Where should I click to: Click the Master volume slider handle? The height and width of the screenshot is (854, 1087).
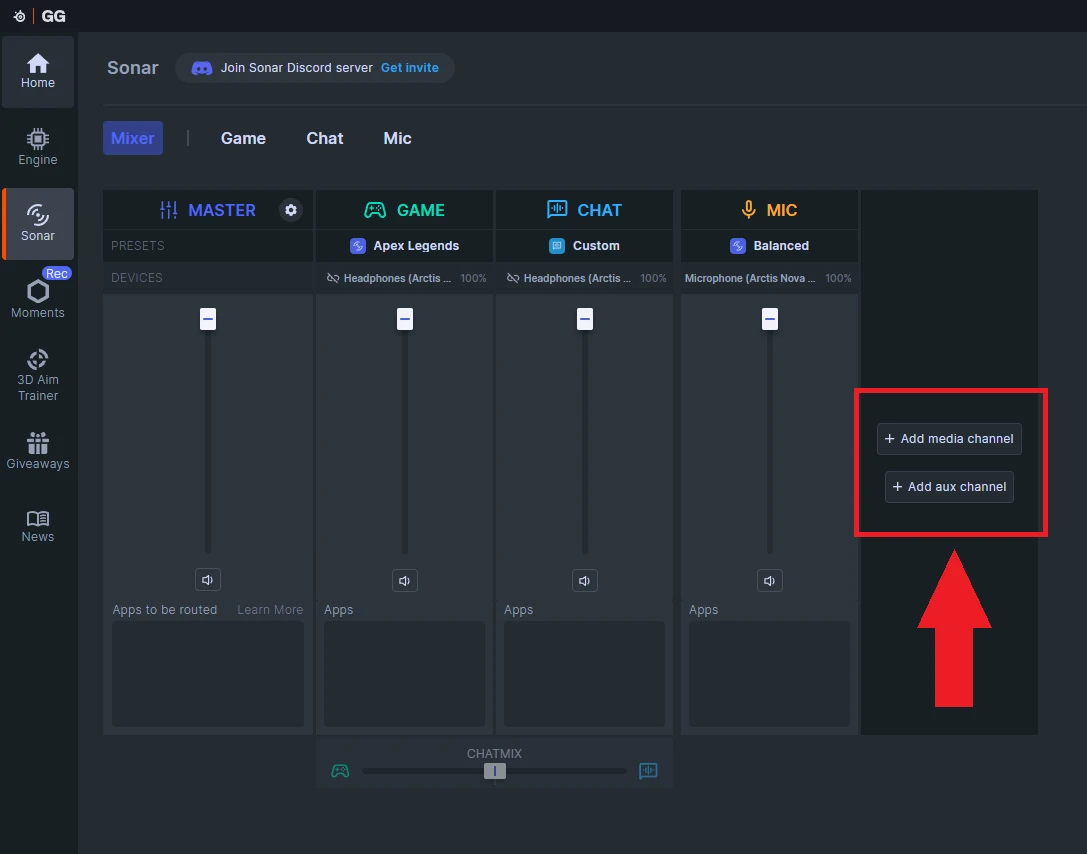(208, 319)
